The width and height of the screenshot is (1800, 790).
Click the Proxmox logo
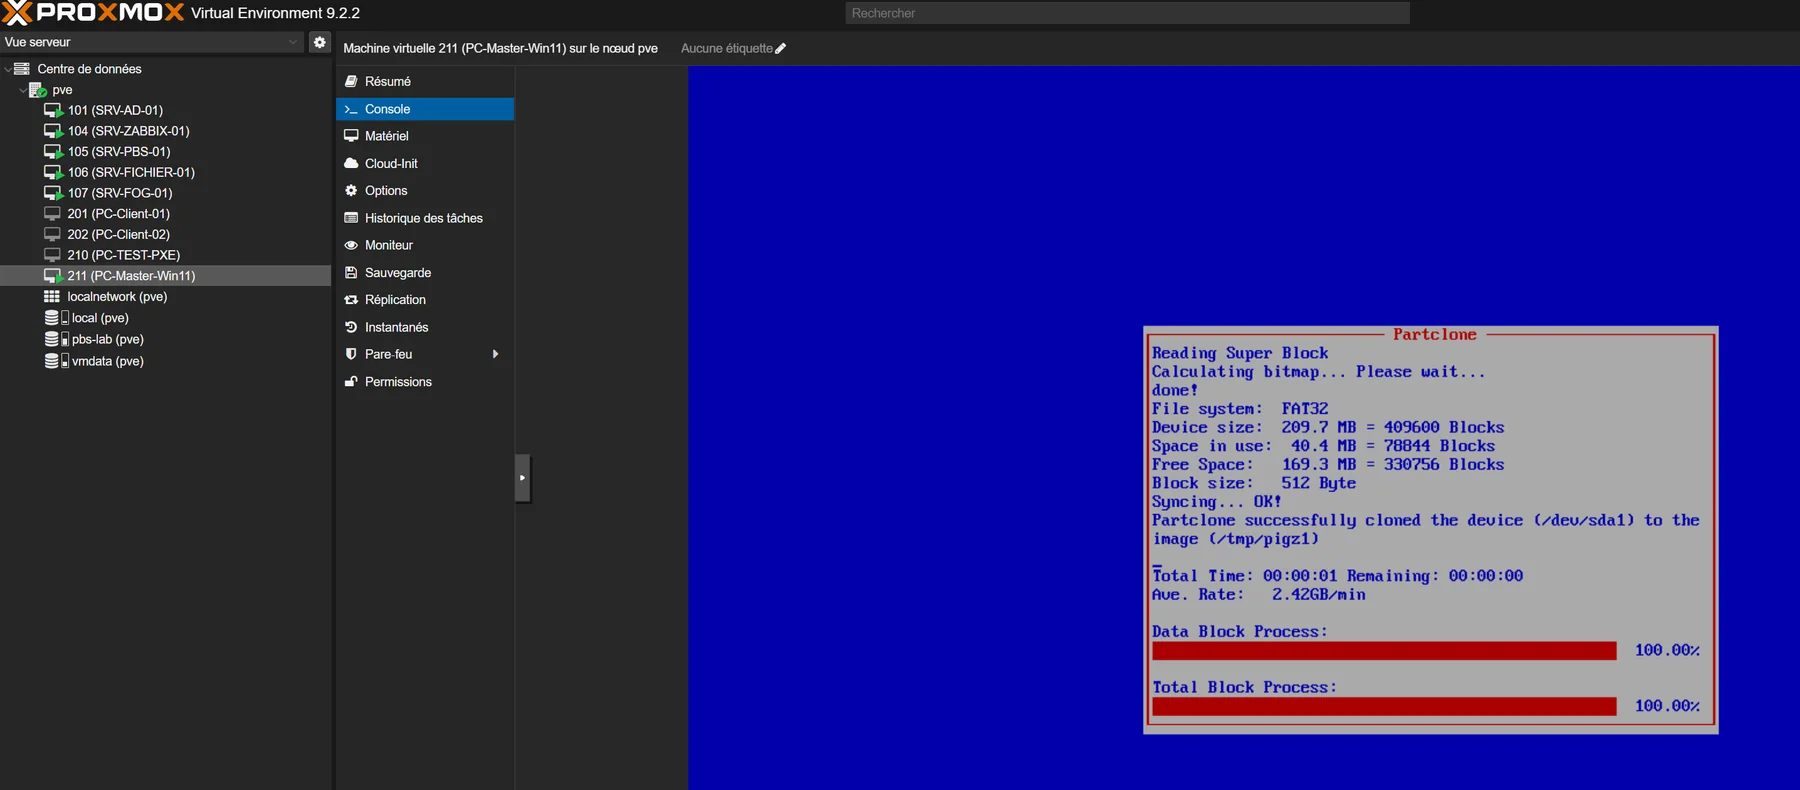[x=93, y=13]
